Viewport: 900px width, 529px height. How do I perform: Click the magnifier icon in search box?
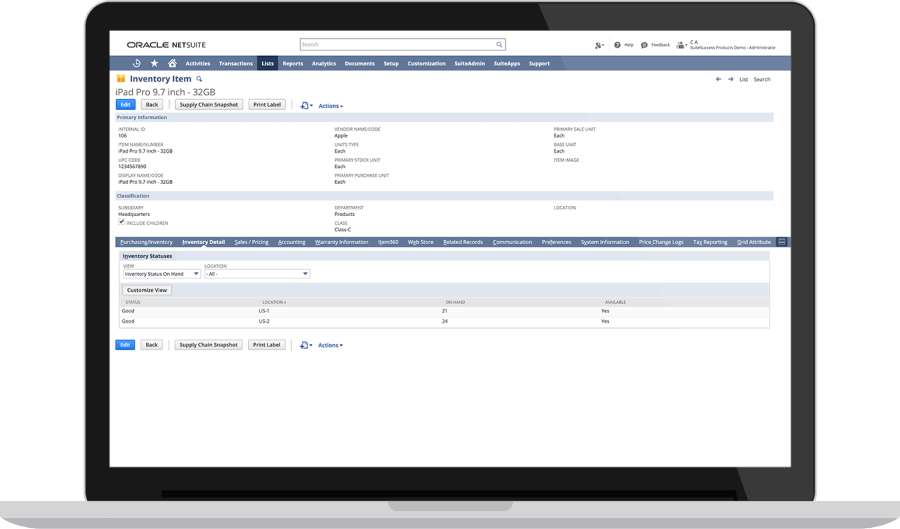pyautogui.click(x=499, y=44)
